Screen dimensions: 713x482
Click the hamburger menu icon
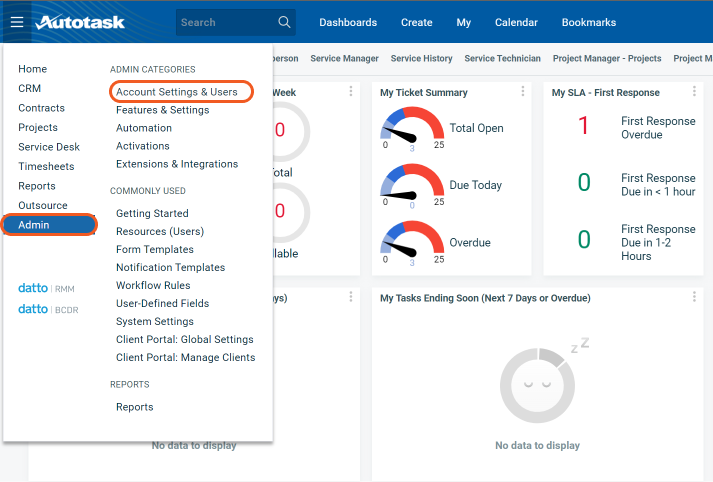17,22
